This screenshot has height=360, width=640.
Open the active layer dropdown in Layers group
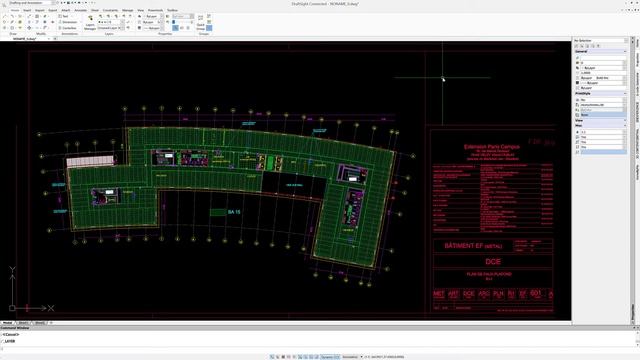coord(111,22)
